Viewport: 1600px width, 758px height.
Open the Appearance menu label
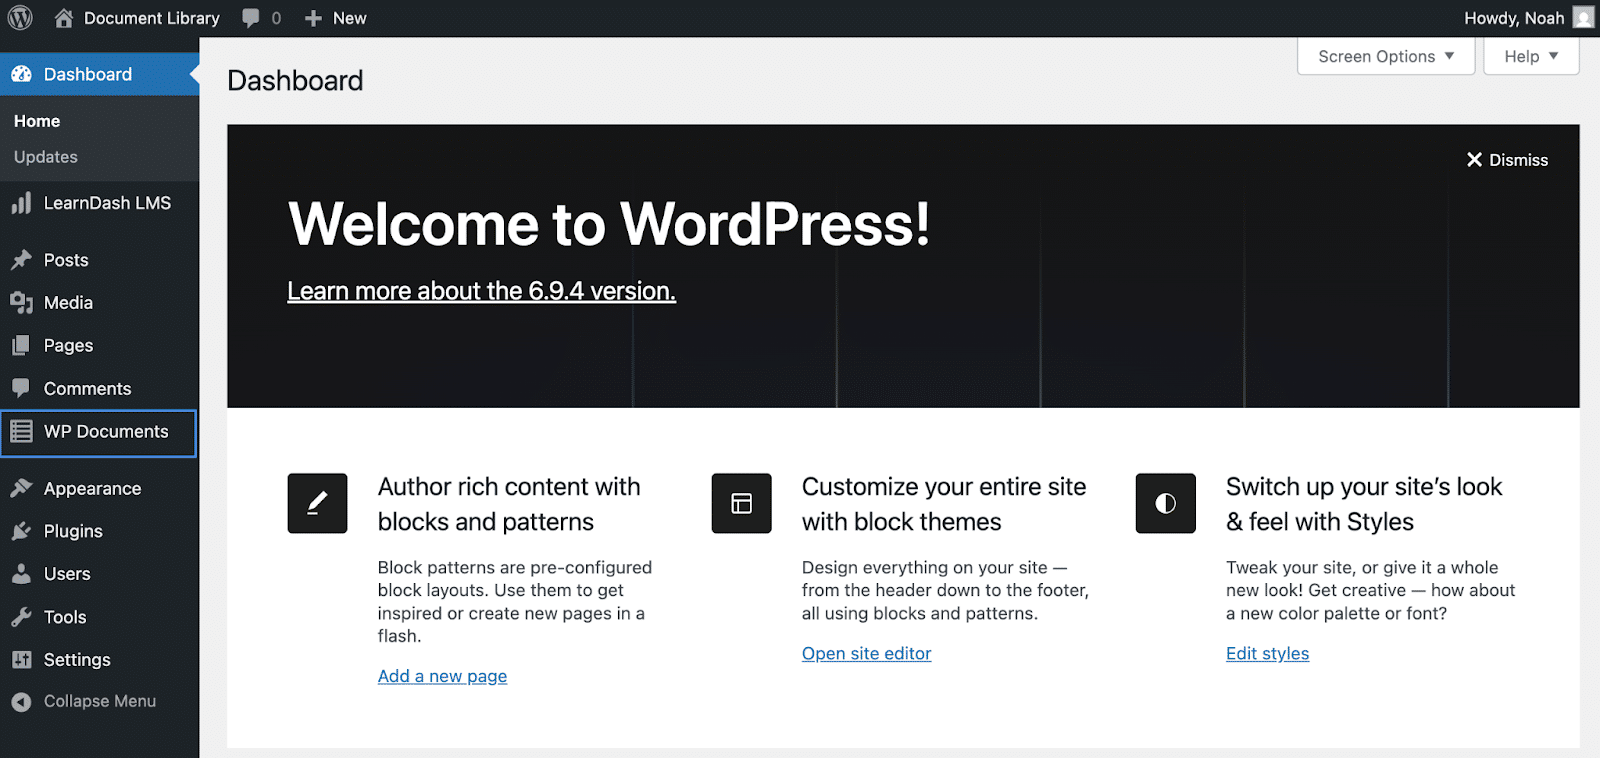pyautogui.click(x=92, y=489)
